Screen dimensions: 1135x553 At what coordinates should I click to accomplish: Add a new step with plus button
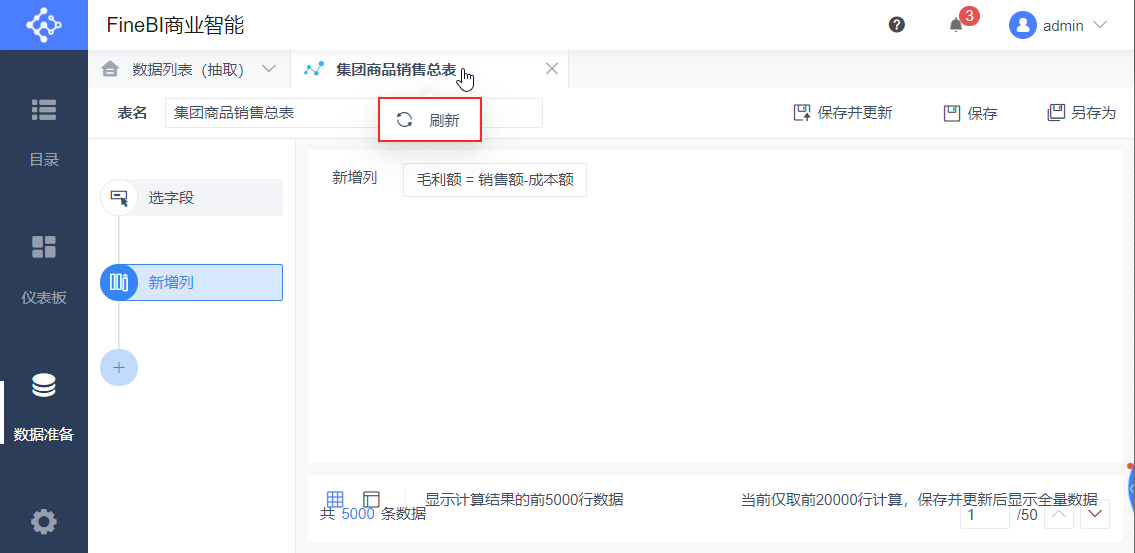click(119, 367)
